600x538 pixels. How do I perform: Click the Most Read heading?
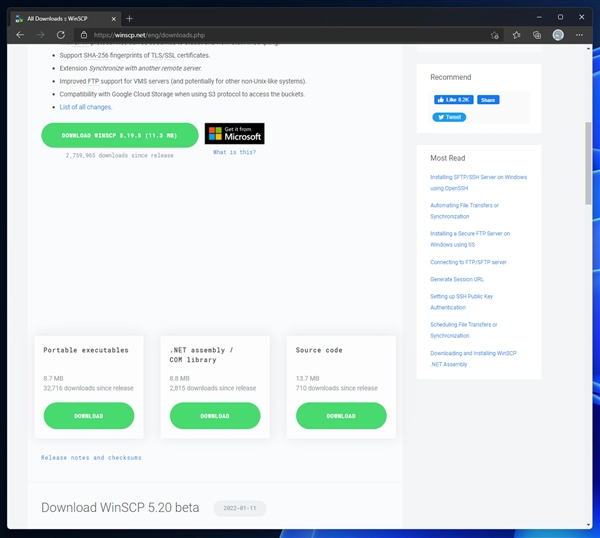tap(448, 158)
